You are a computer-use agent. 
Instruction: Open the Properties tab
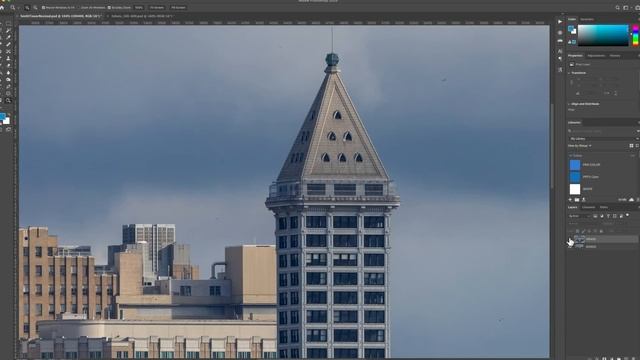point(575,56)
